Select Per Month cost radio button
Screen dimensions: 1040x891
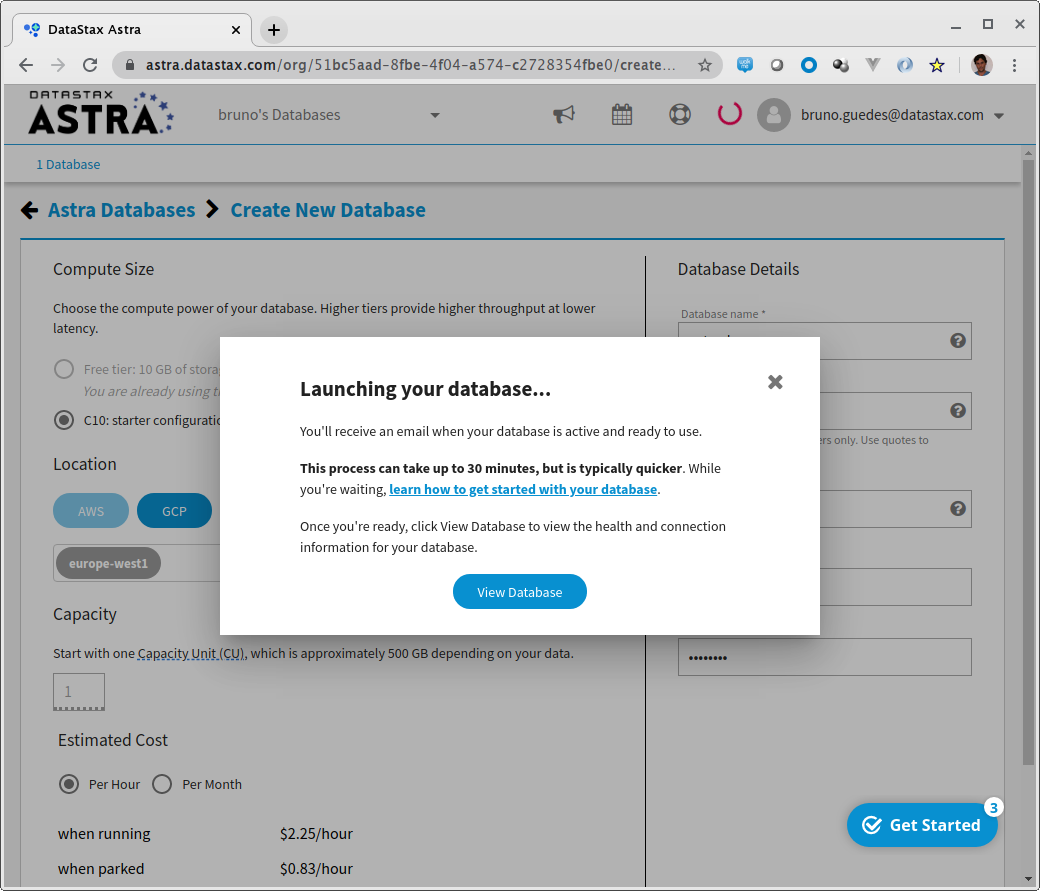coord(162,784)
